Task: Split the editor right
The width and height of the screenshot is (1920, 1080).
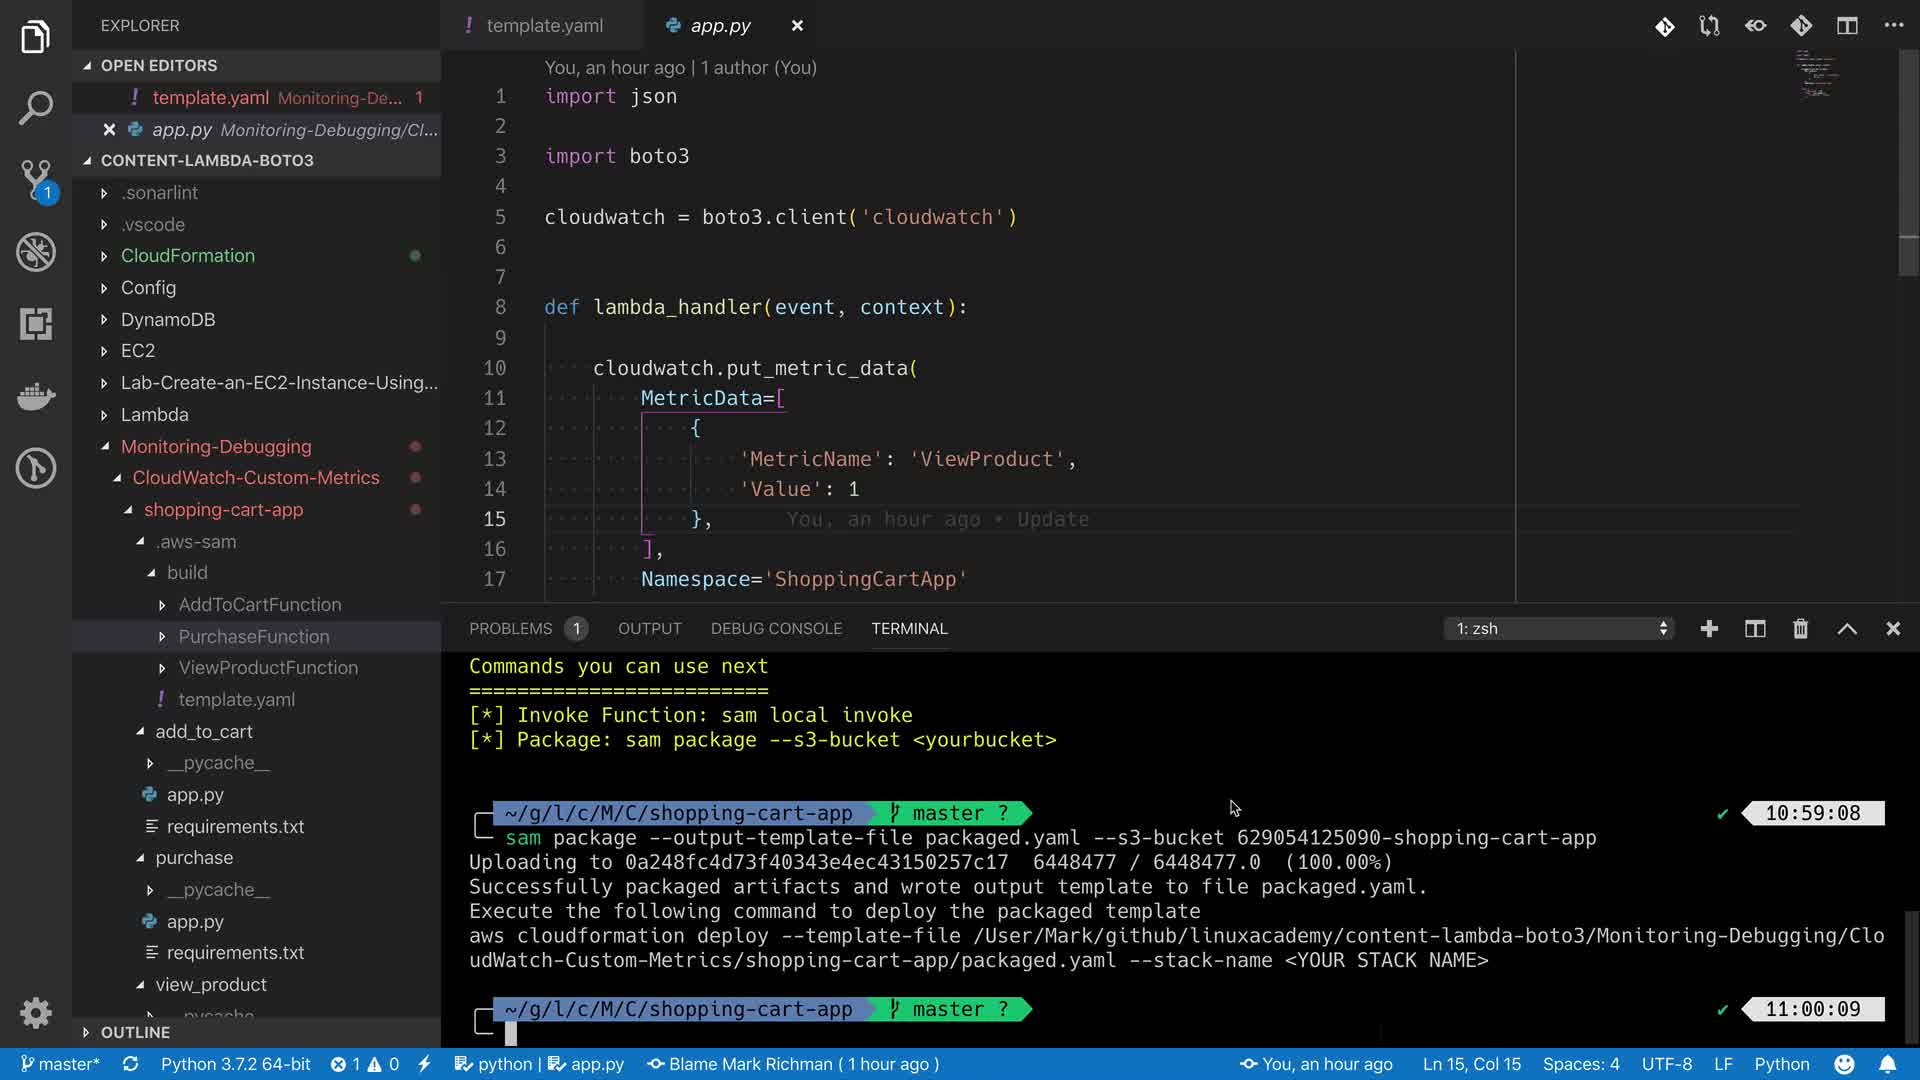Action: click(1847, 26)
